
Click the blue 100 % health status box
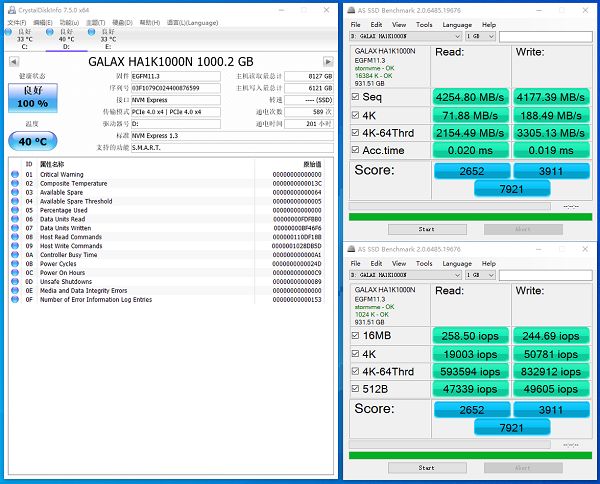(33, 98)
